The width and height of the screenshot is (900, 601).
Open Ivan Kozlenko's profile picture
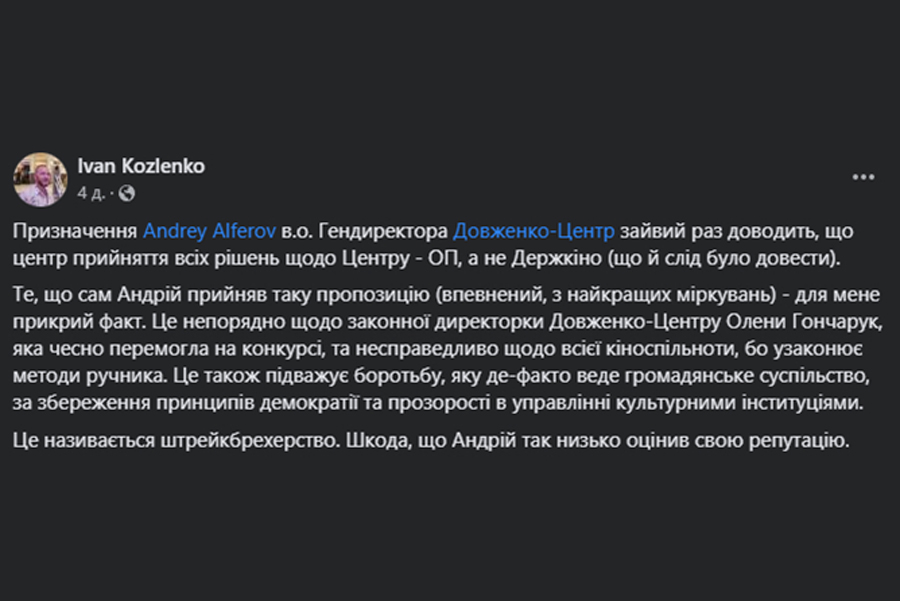click(40, 180)
